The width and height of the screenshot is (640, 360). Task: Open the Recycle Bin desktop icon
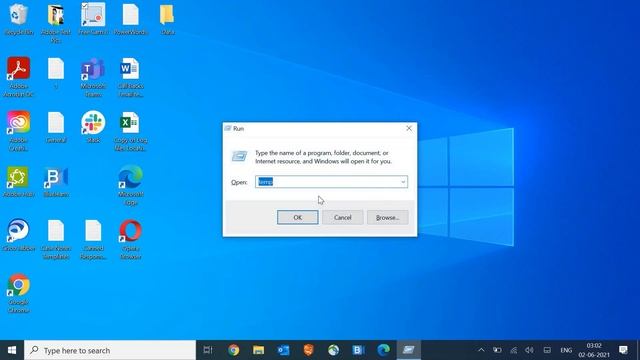[18, 19]
